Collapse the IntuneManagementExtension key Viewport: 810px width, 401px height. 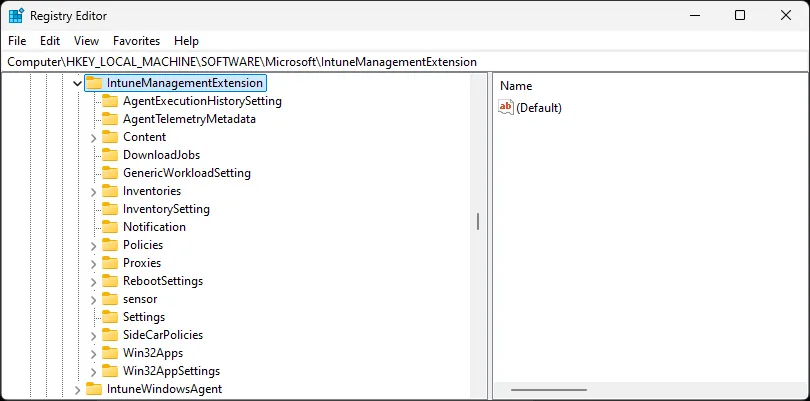pos(77,83)
